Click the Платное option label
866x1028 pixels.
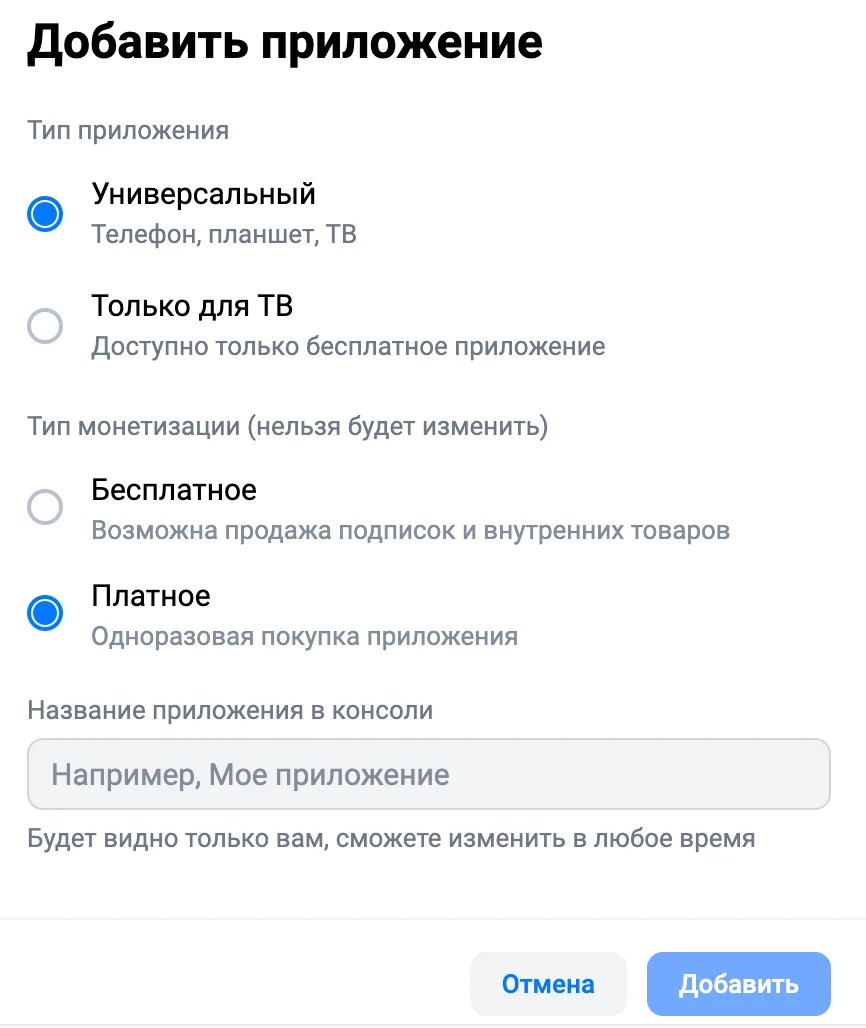[x=151, y=597]
